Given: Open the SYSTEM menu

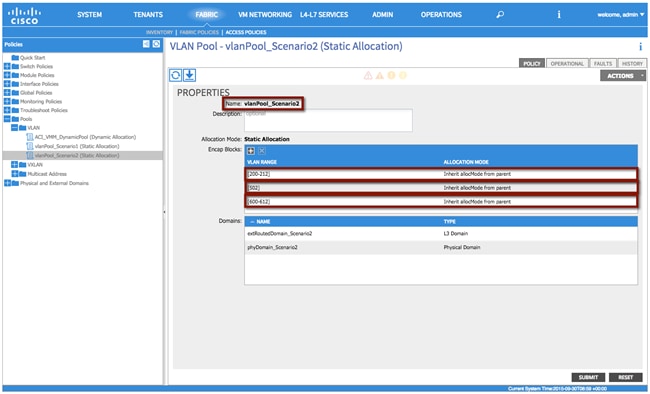Looking at the screenshot, I should tap(89, 15).
